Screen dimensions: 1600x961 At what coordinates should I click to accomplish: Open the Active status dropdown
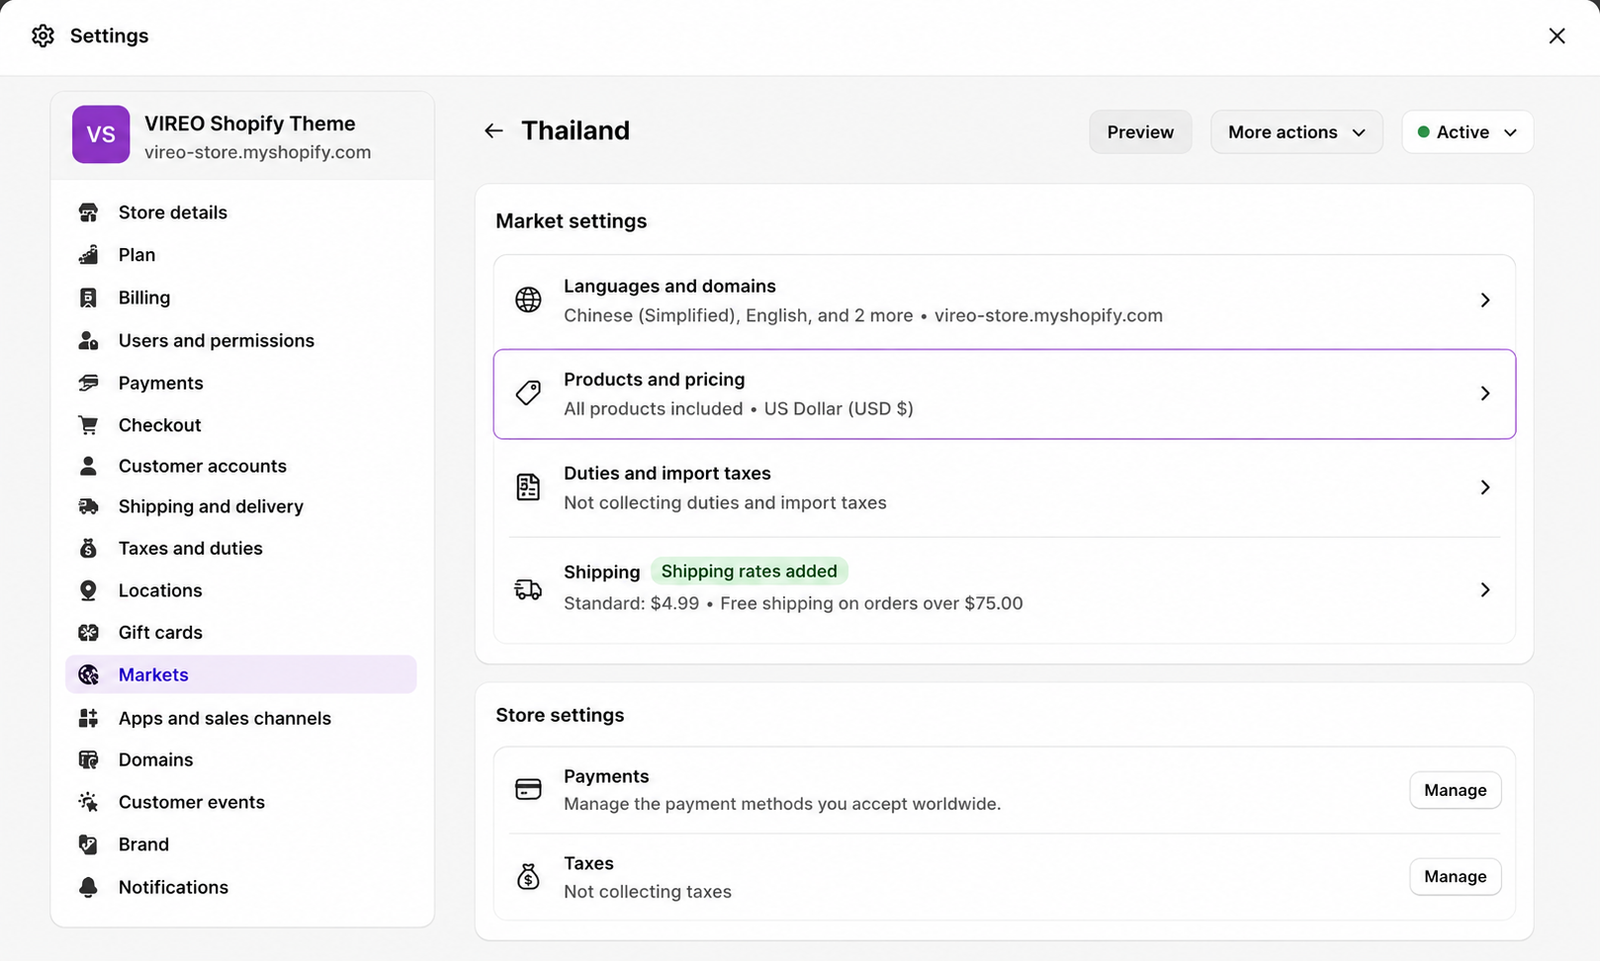coord(1468,132)
